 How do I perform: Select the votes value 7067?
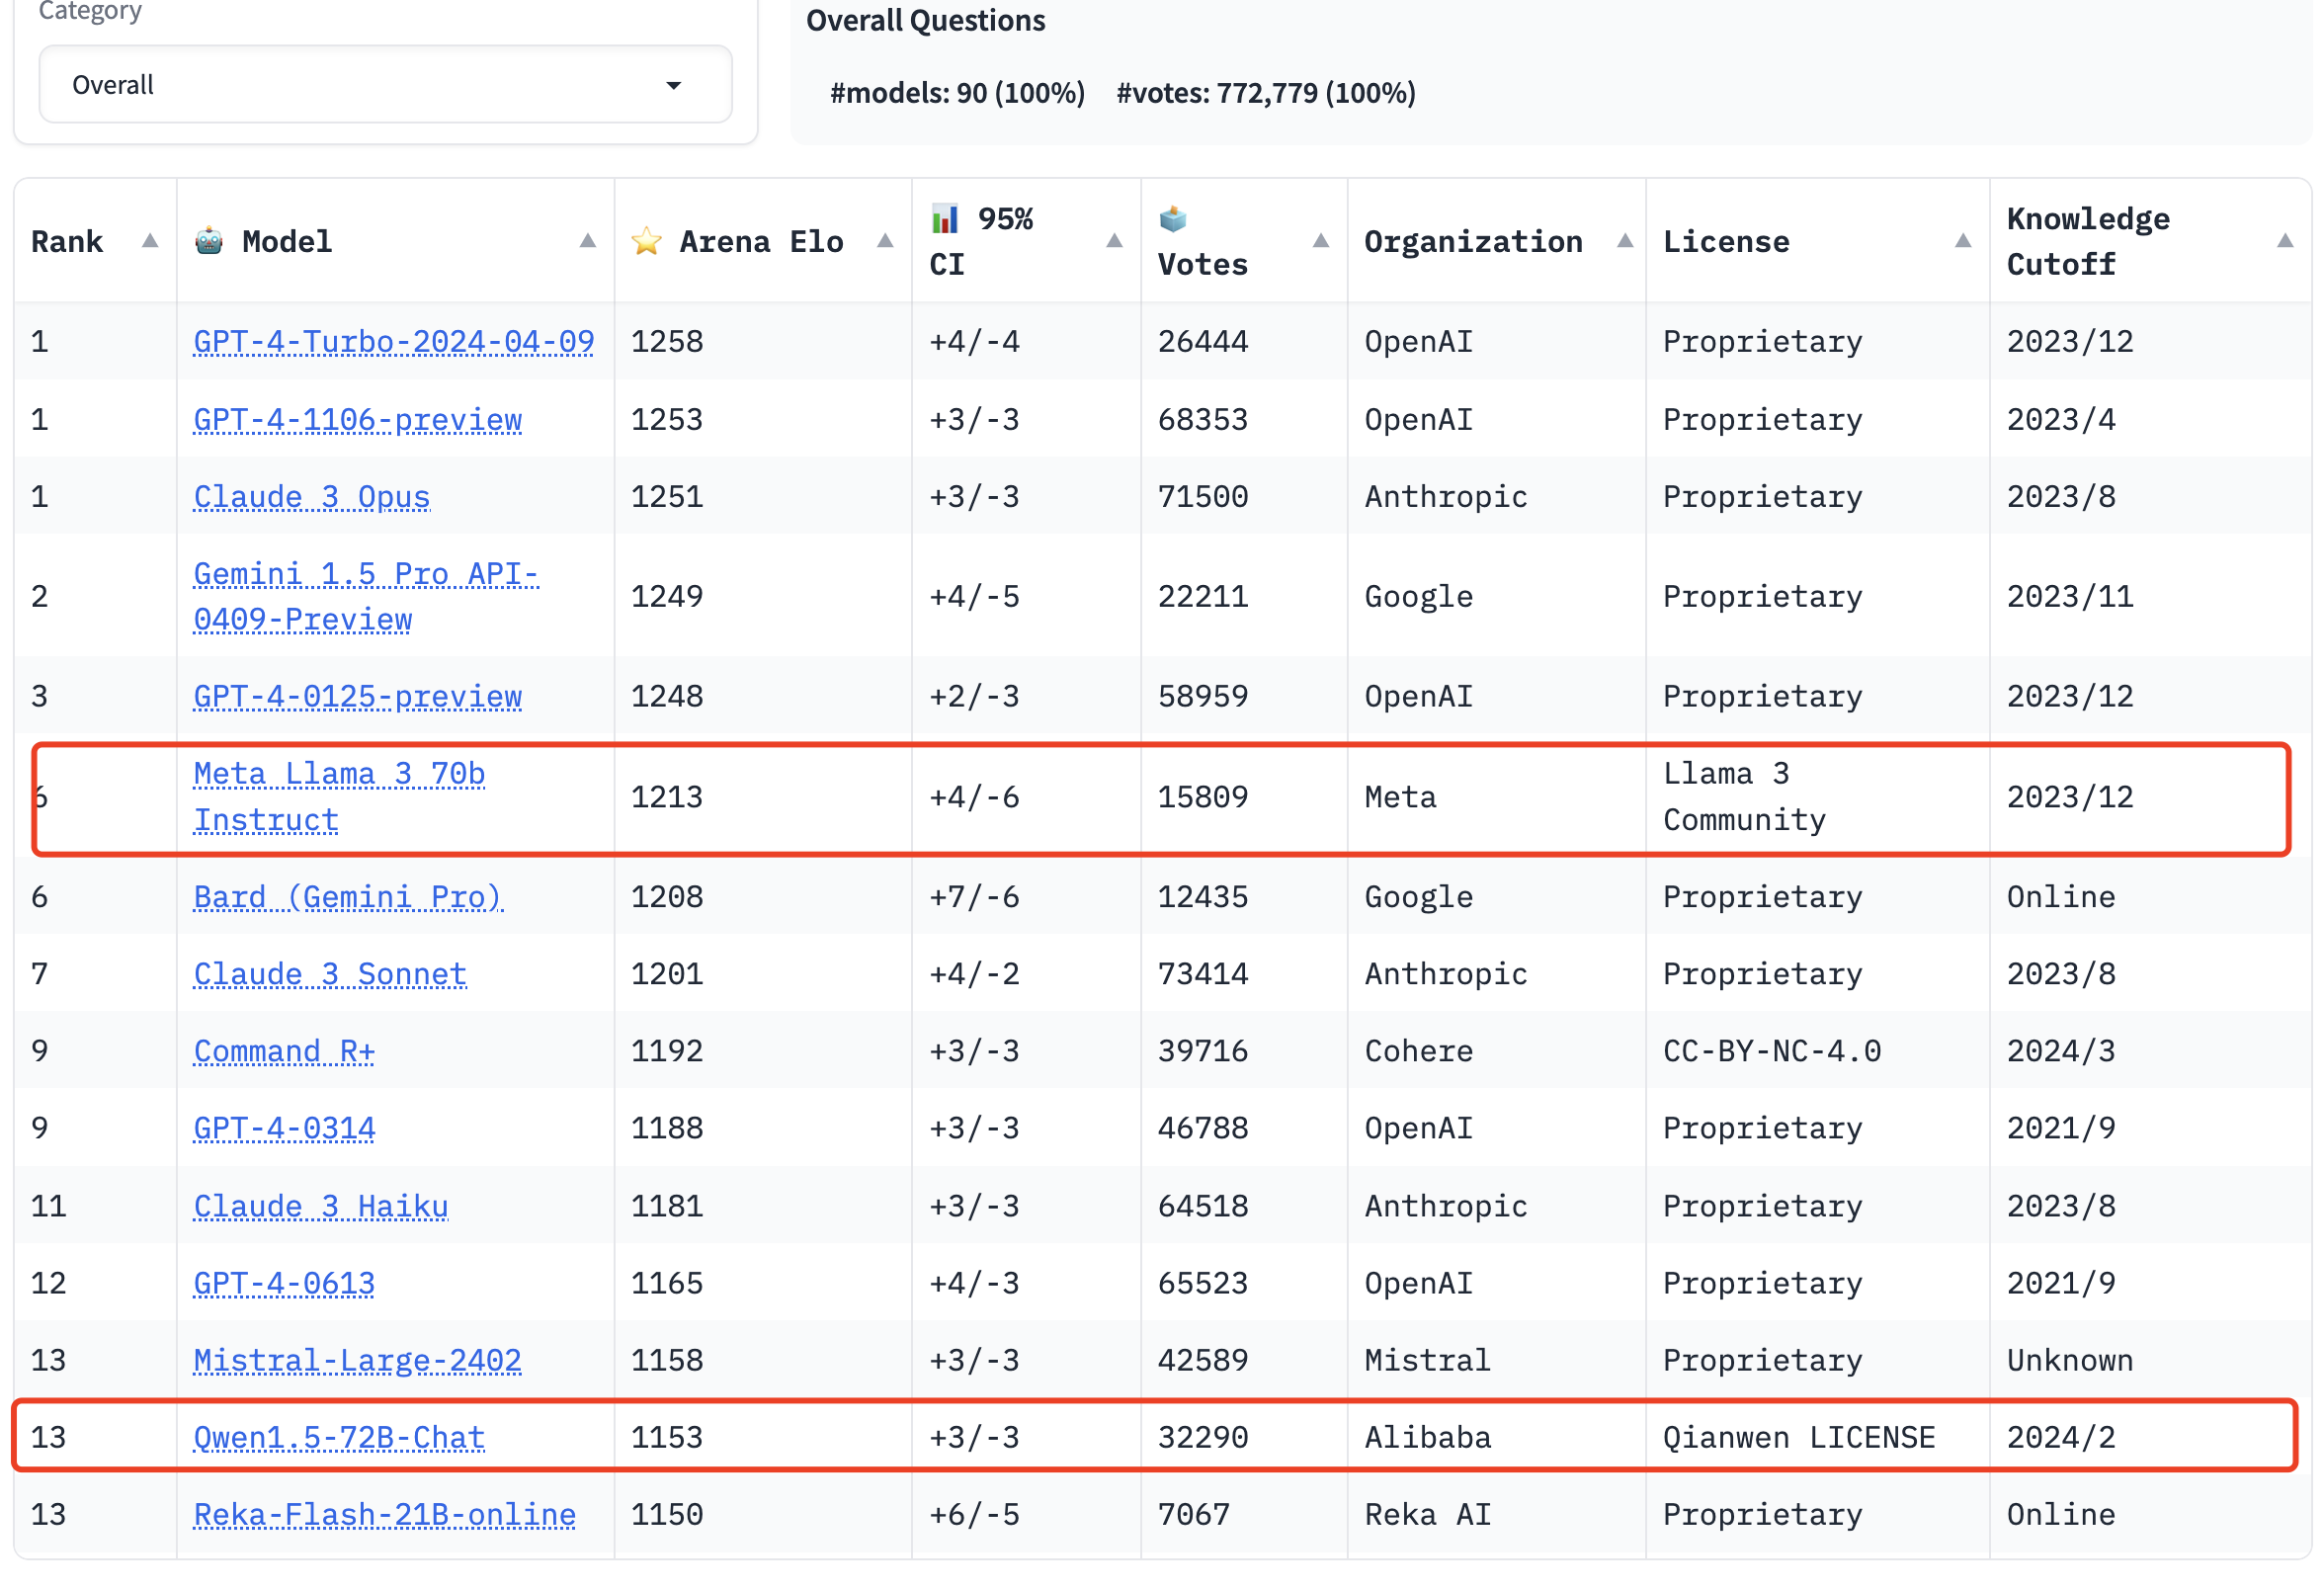click(x=1194, y=1515)
